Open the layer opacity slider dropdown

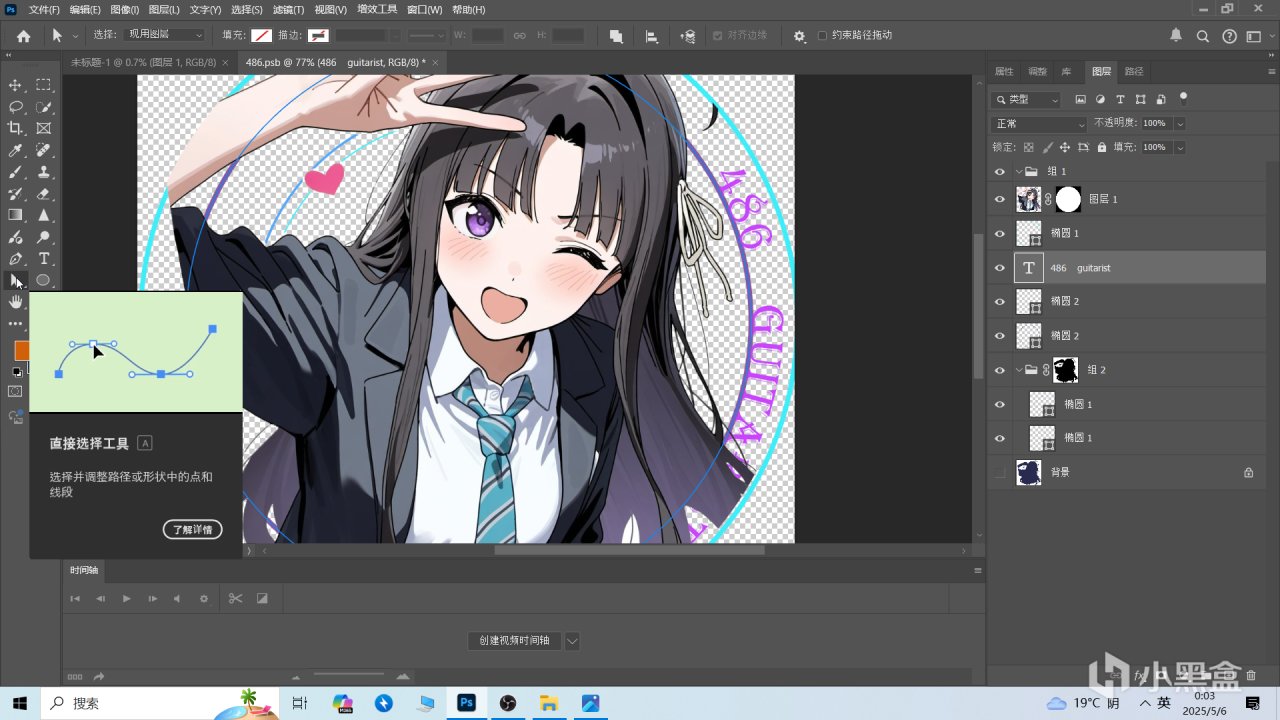tap(1180, 123)
